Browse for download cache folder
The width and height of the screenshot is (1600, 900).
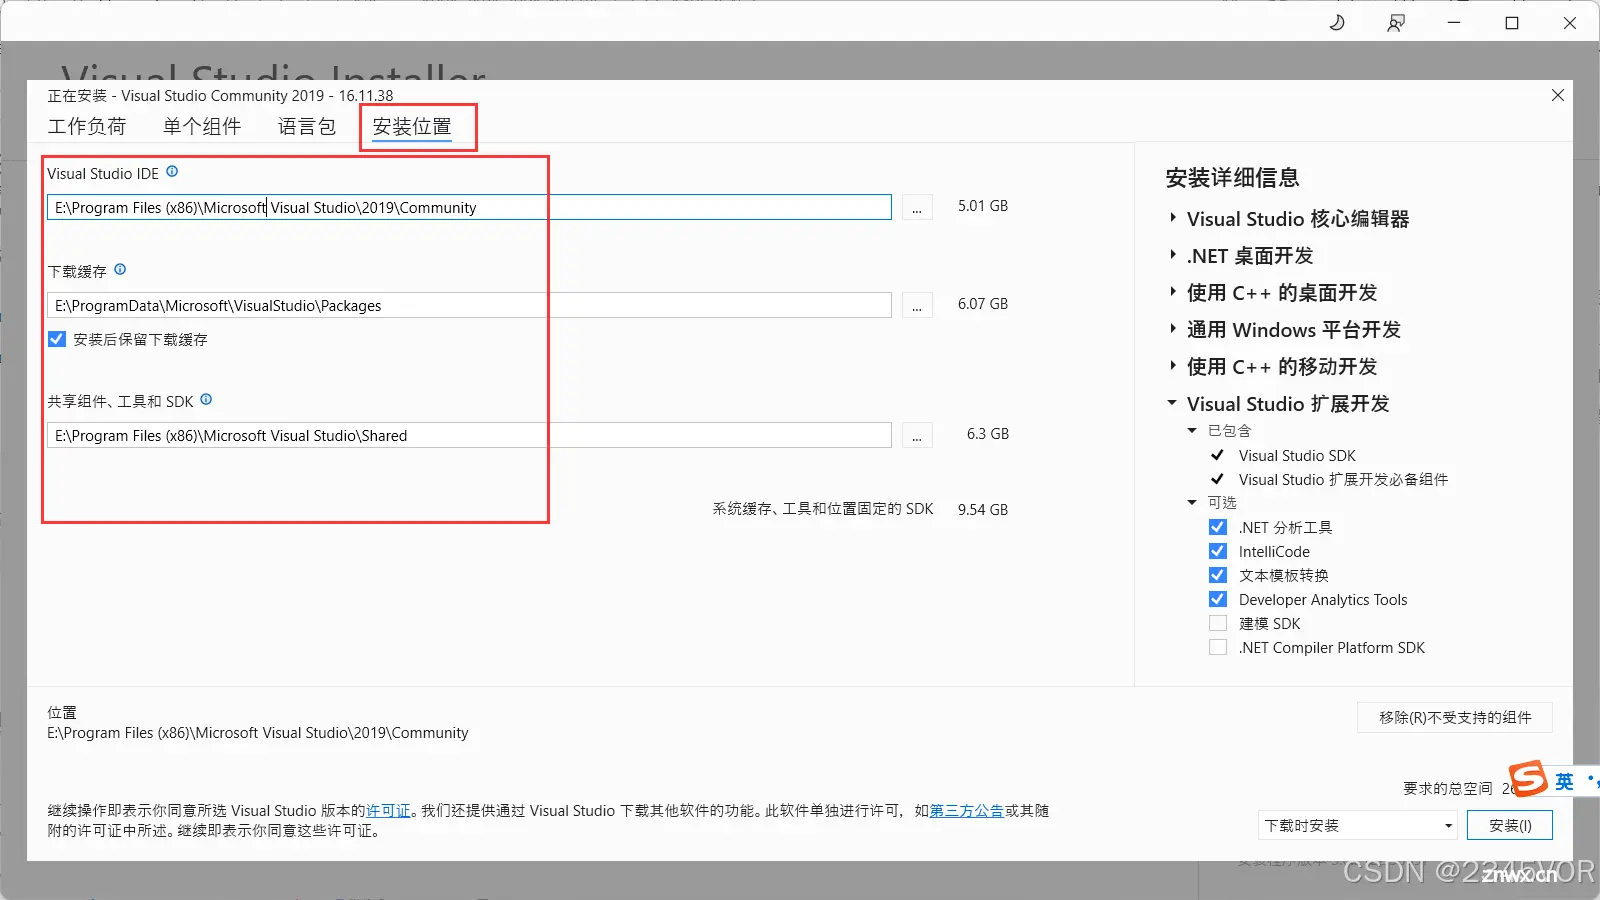point(917,305)
